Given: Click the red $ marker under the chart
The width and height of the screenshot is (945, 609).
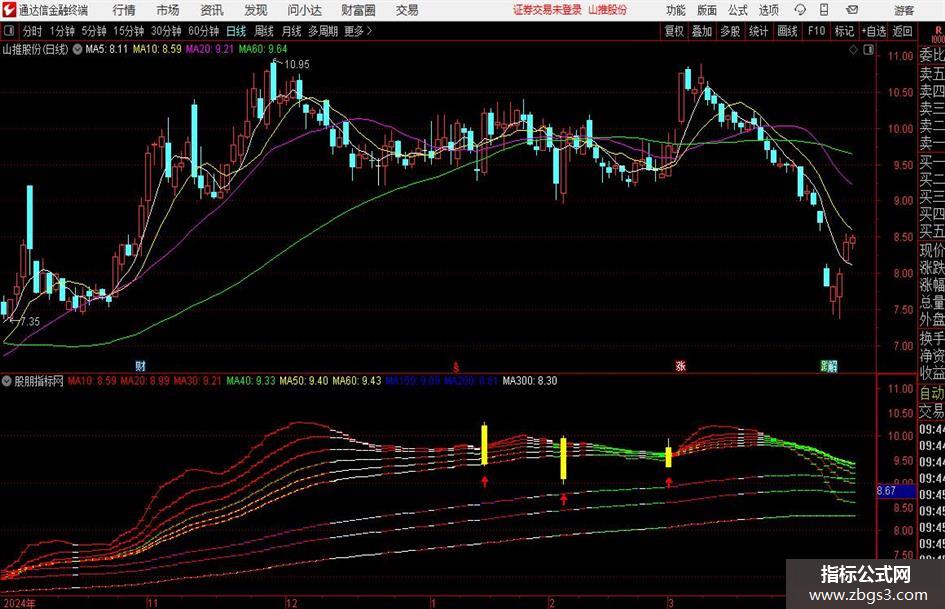Looking at the screenshot, I should [456, 366].
